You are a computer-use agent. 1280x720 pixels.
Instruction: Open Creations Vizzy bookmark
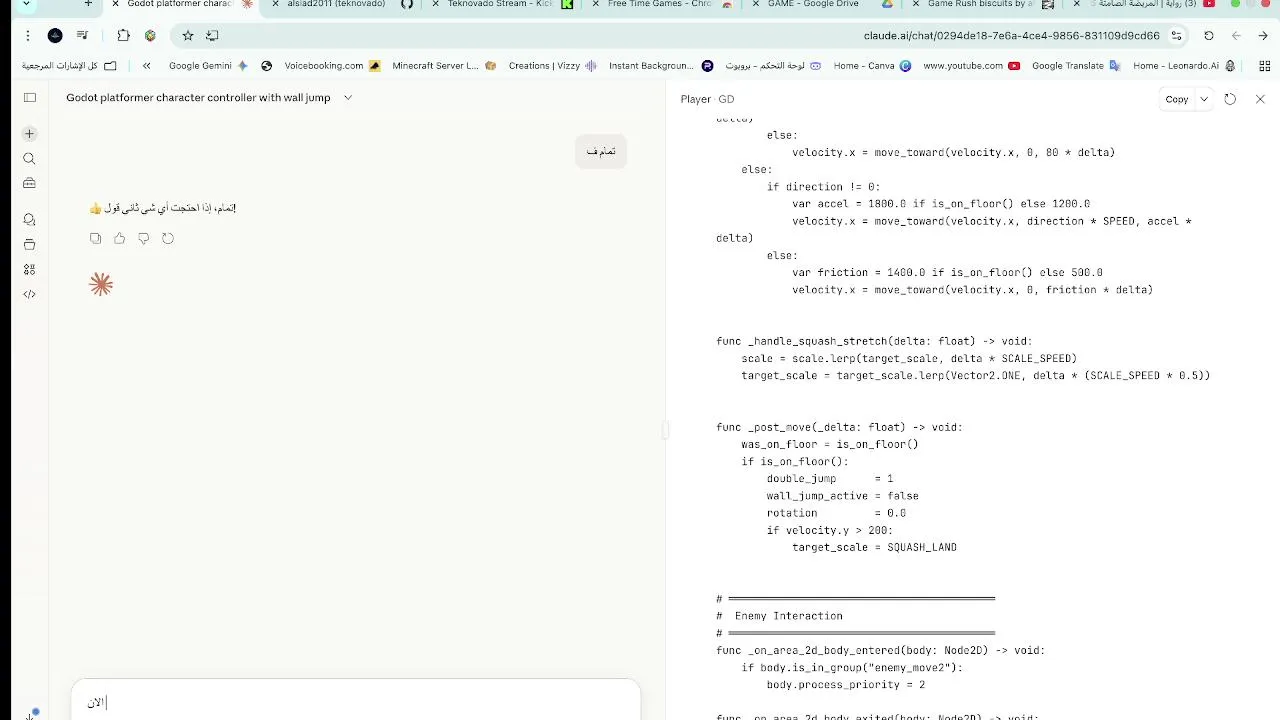552,66
